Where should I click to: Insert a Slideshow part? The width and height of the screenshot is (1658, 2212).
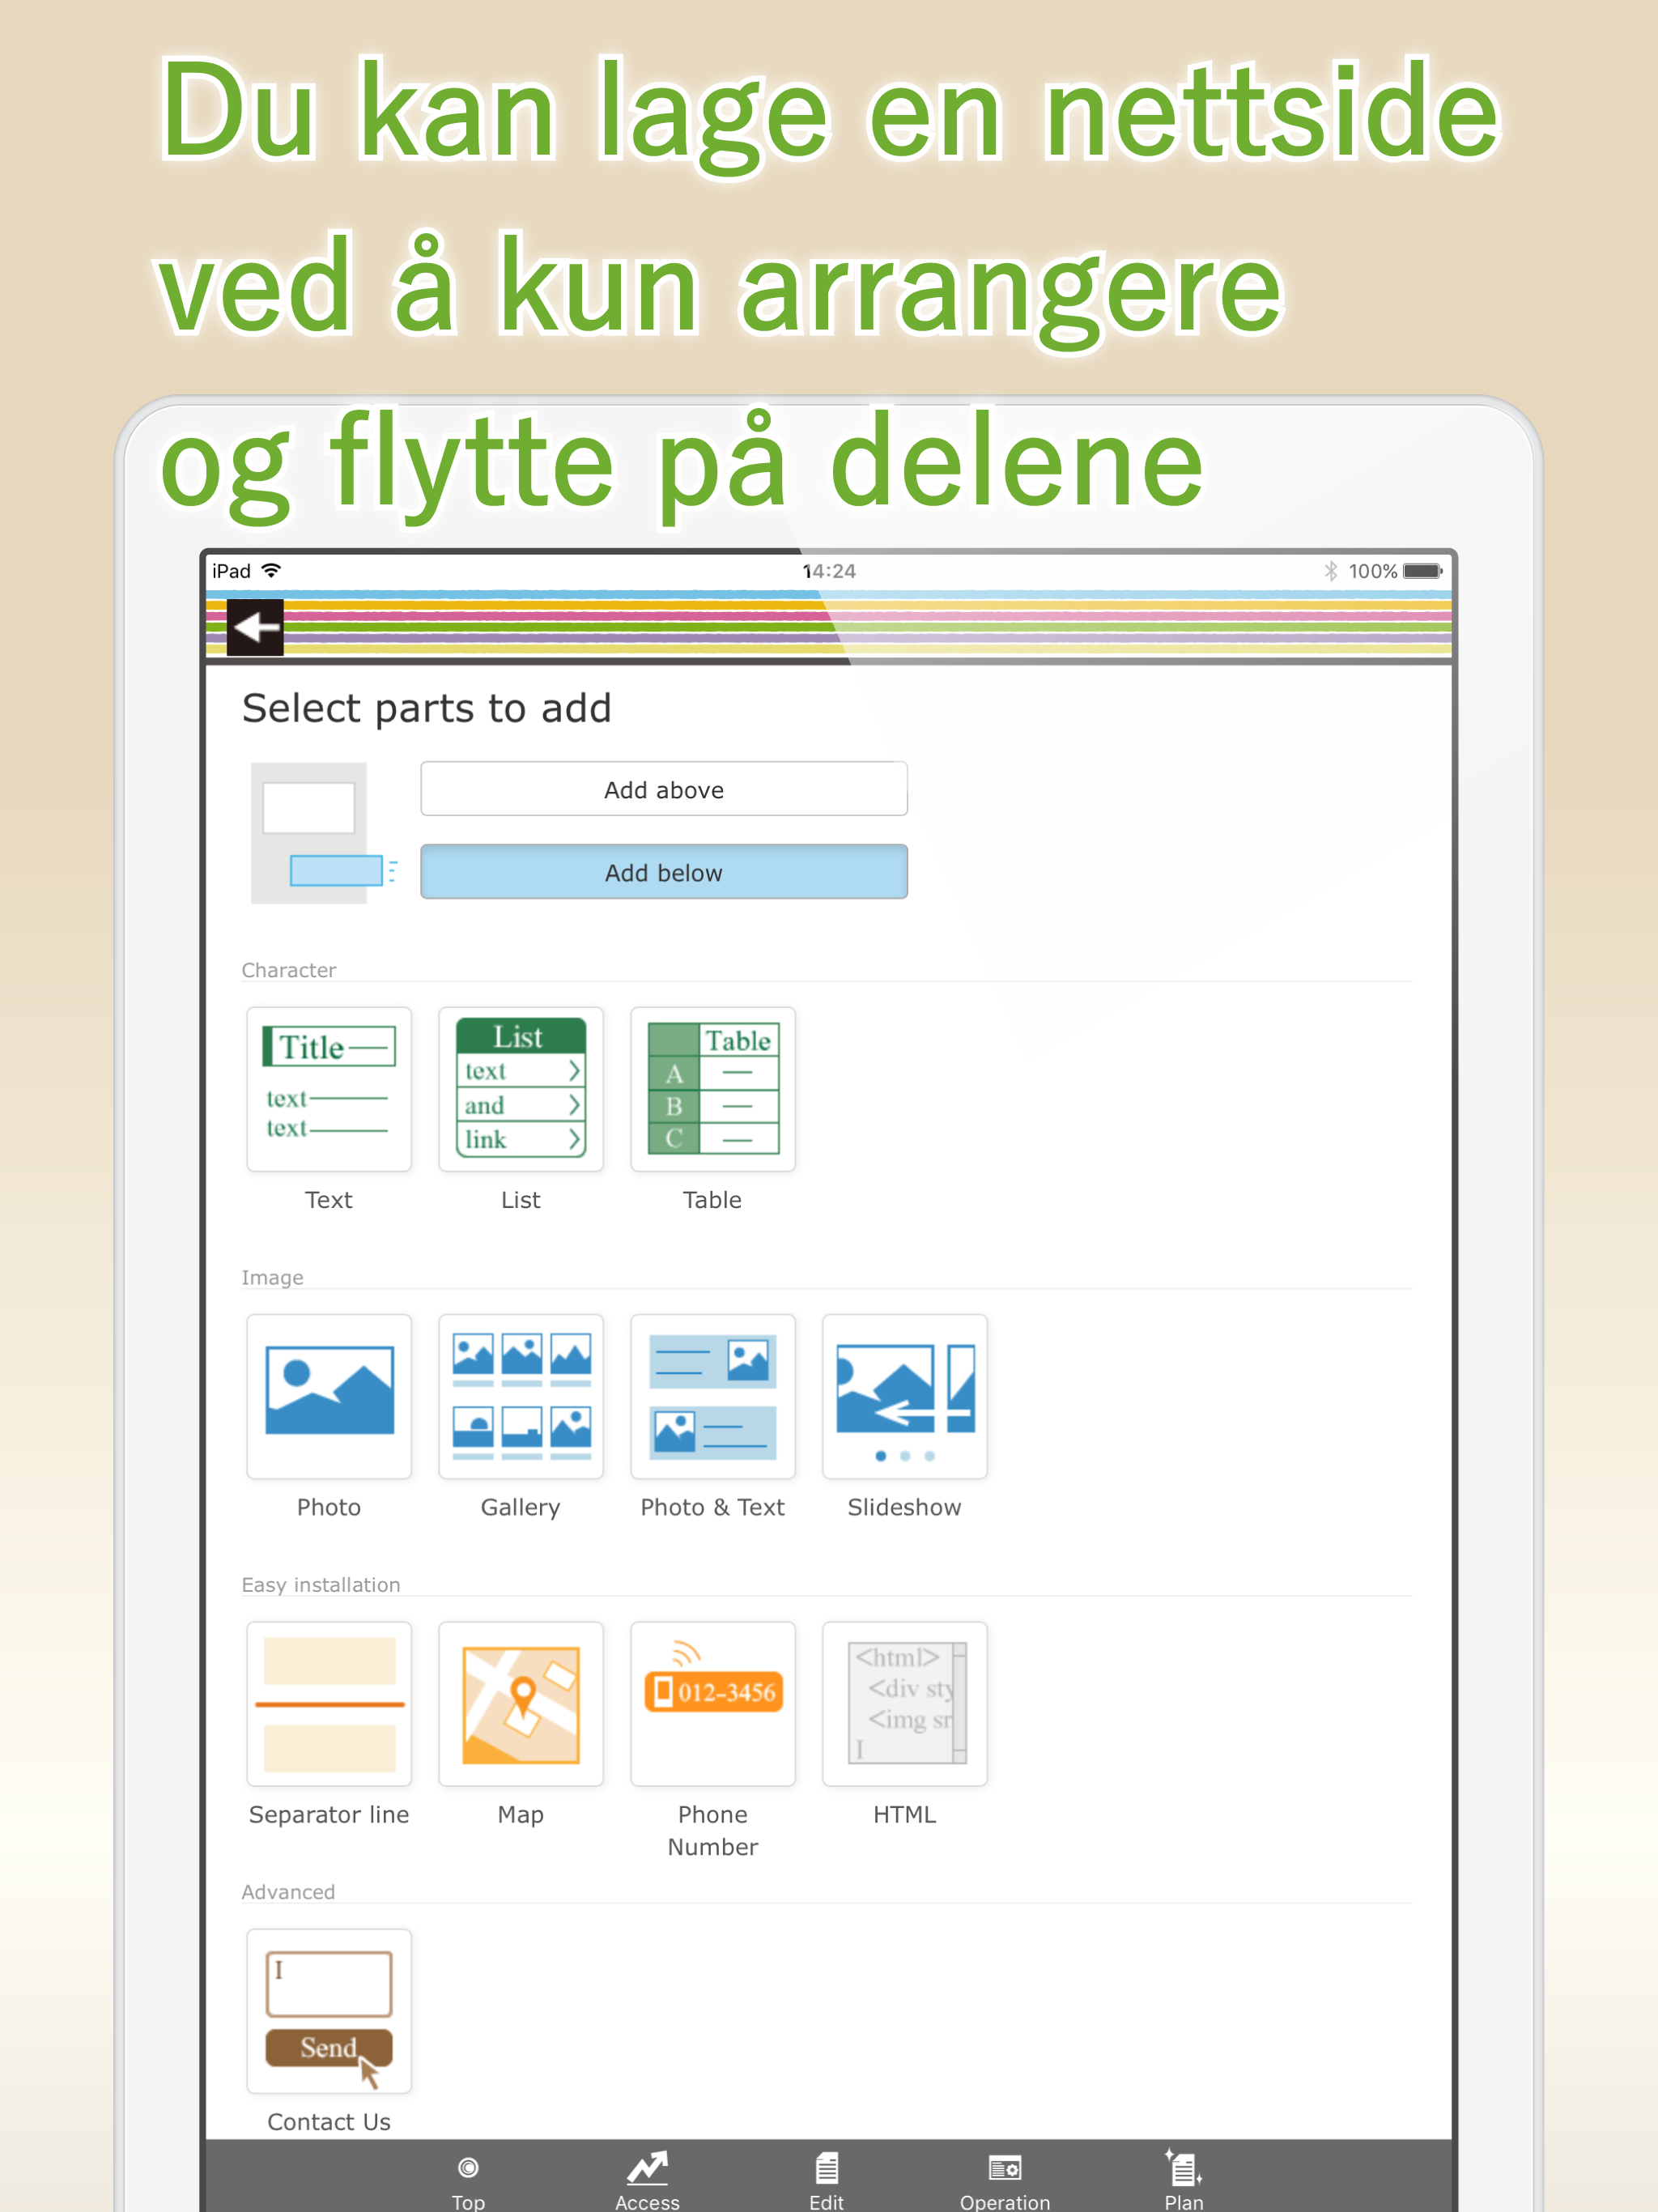pyautogui.click(x=904, y=1396)
